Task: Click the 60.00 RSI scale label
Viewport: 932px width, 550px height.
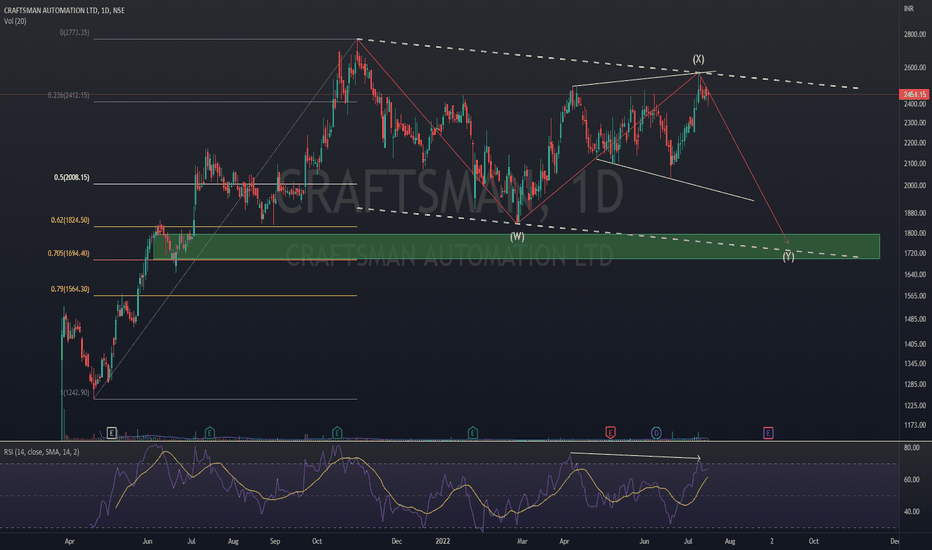Action: click(x=912, y=479)
